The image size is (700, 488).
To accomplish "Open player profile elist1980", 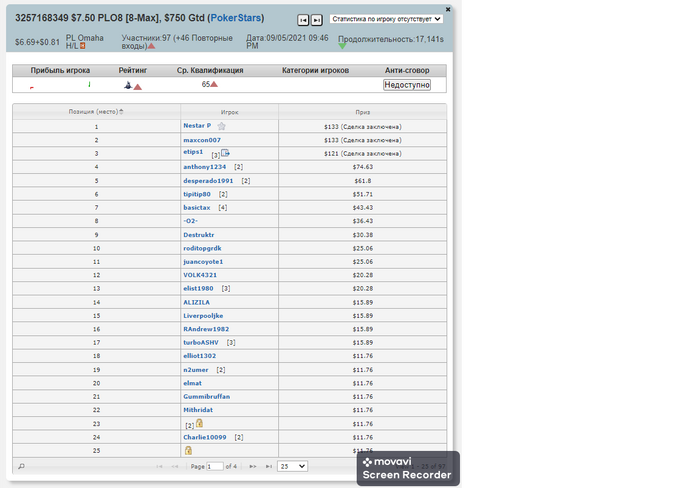I will point(198,288).
